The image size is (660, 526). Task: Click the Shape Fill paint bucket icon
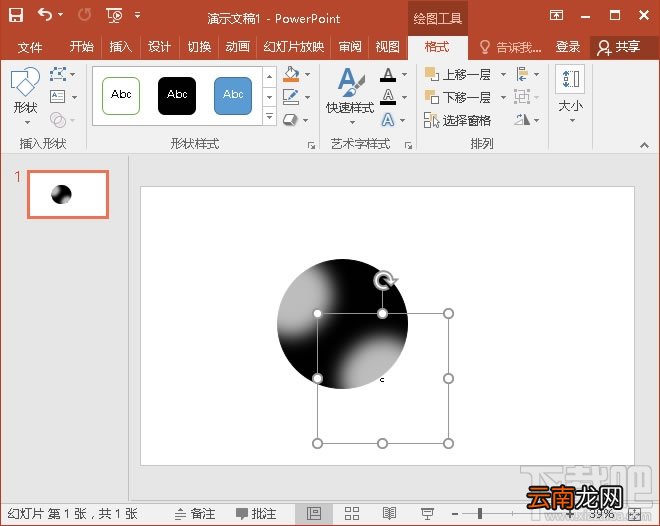(291, 74)
